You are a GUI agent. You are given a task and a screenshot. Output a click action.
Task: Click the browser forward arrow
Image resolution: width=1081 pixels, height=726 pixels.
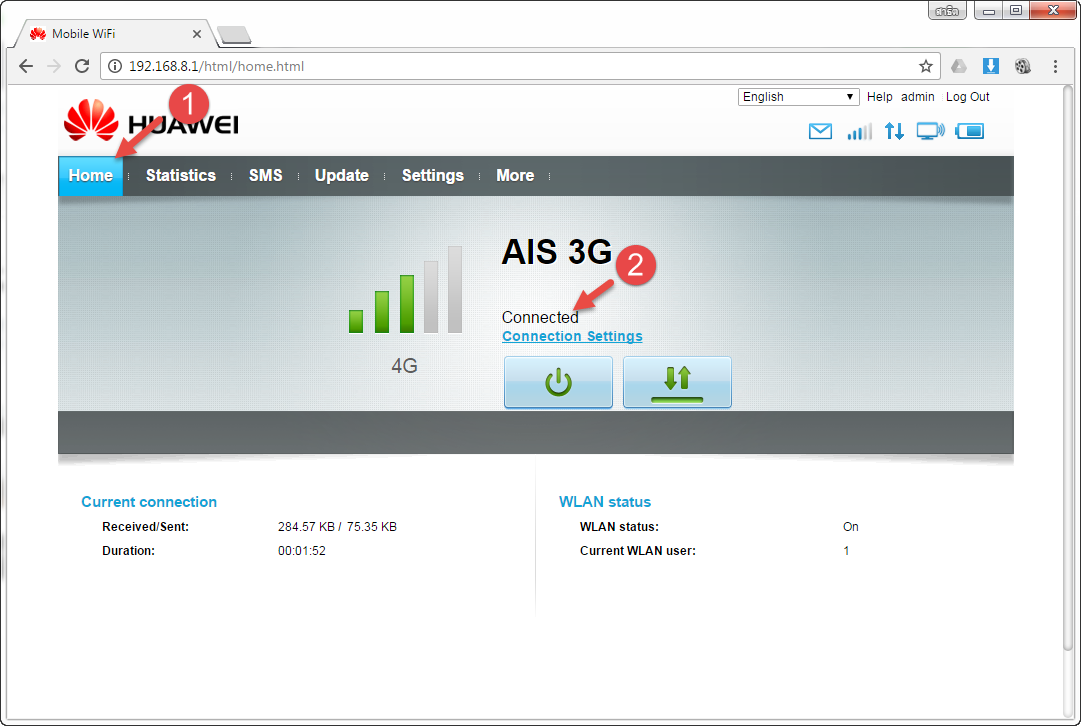pyautogui.click(x=54, y=66)
